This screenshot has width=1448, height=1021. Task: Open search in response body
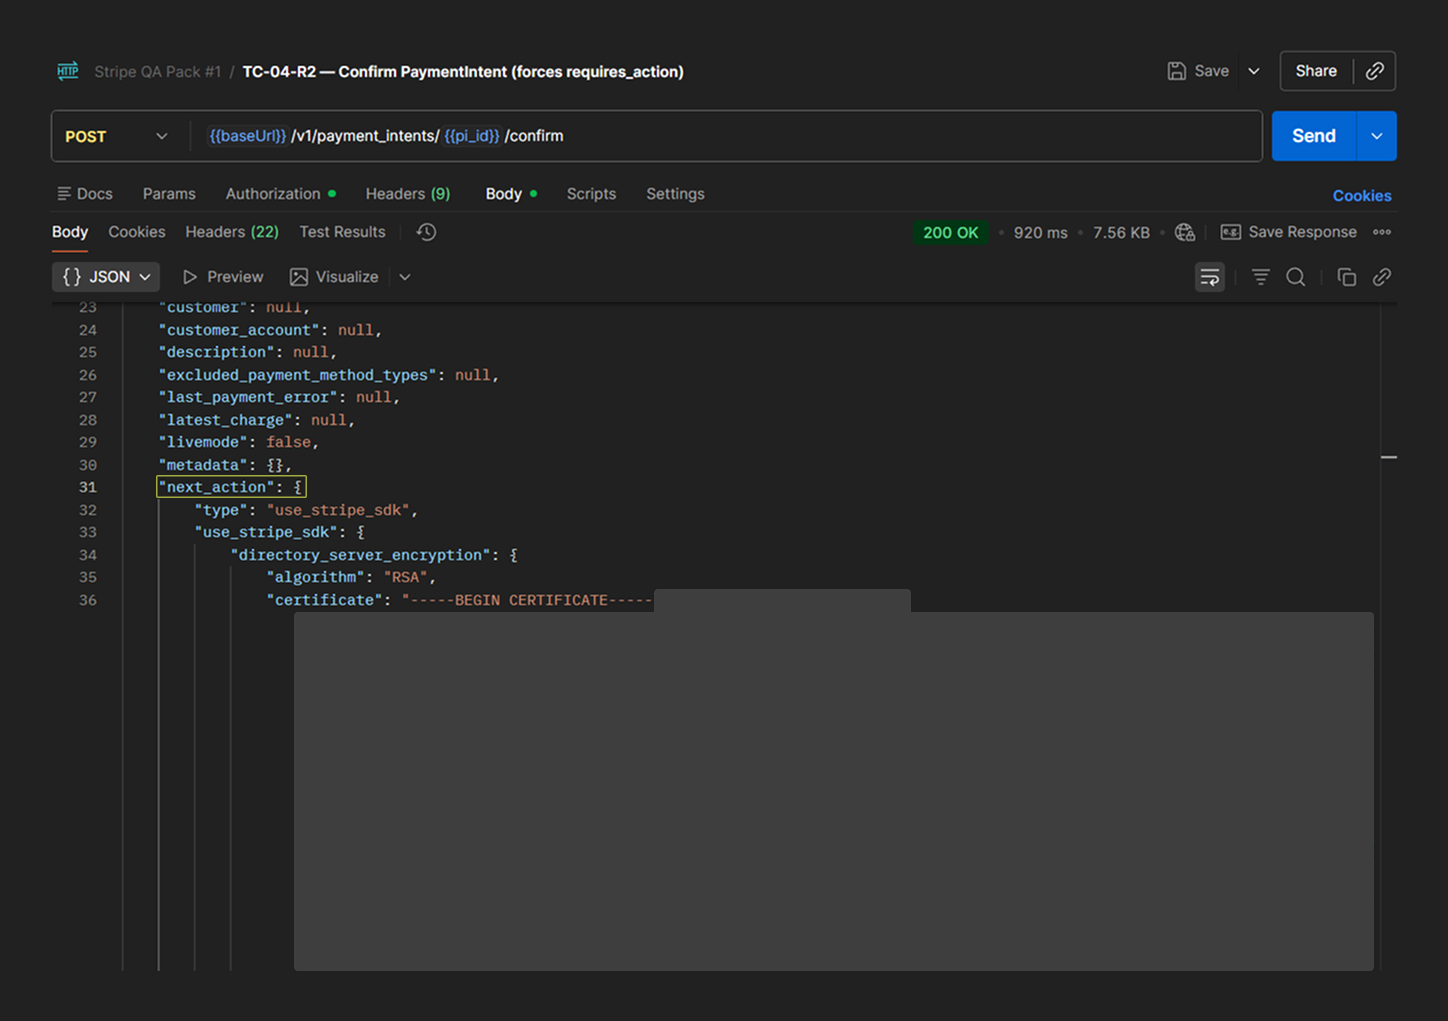click(1295, 277)
